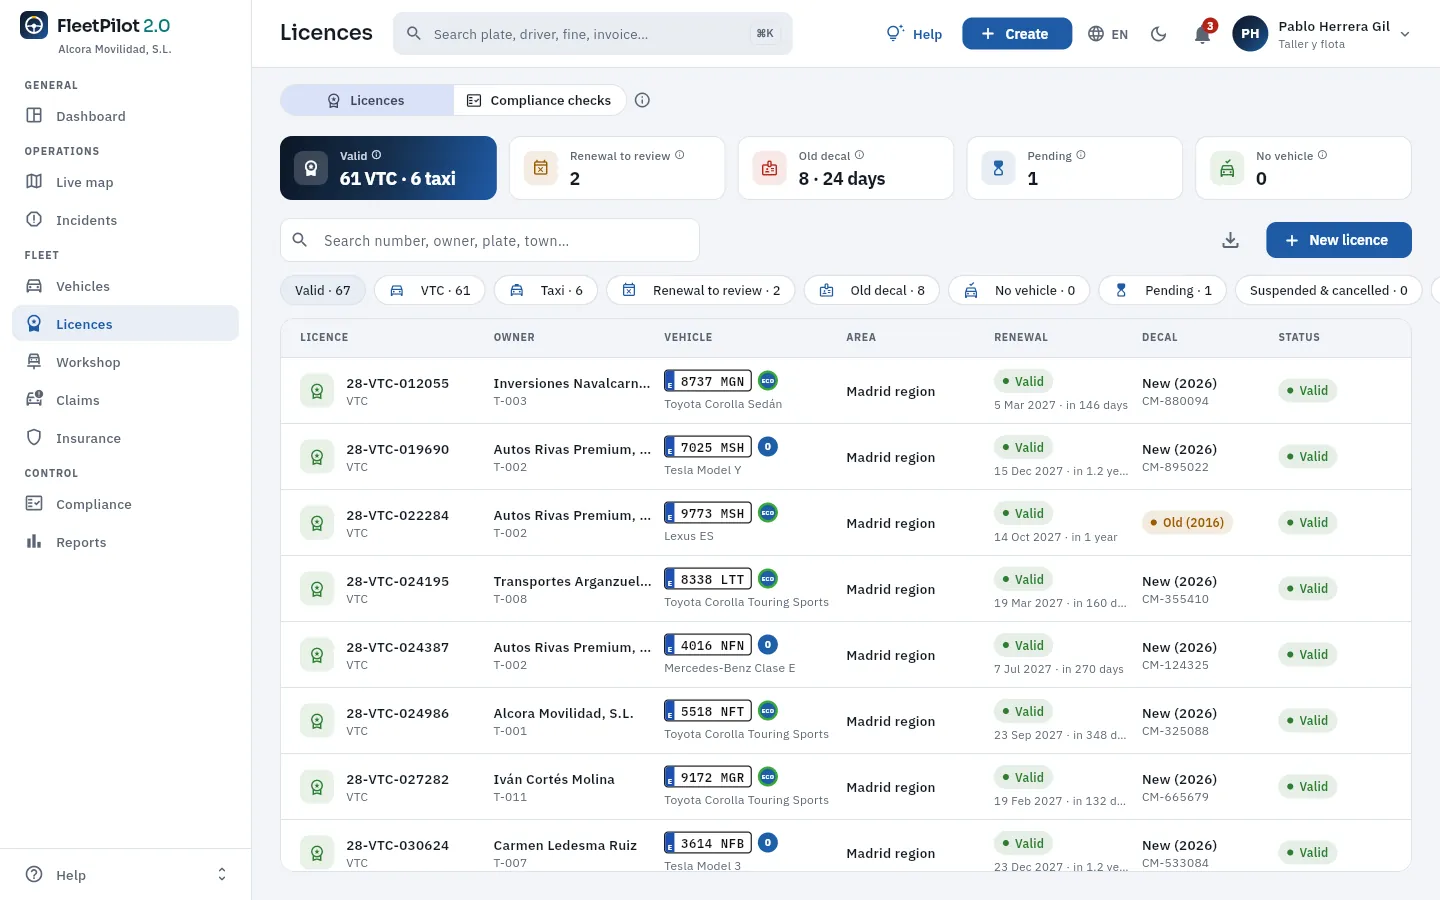Image resolution: width=1440 pixels, height=900 pixels.
Task: Open the Renewal to review card
Action: (x=617, y=168)
